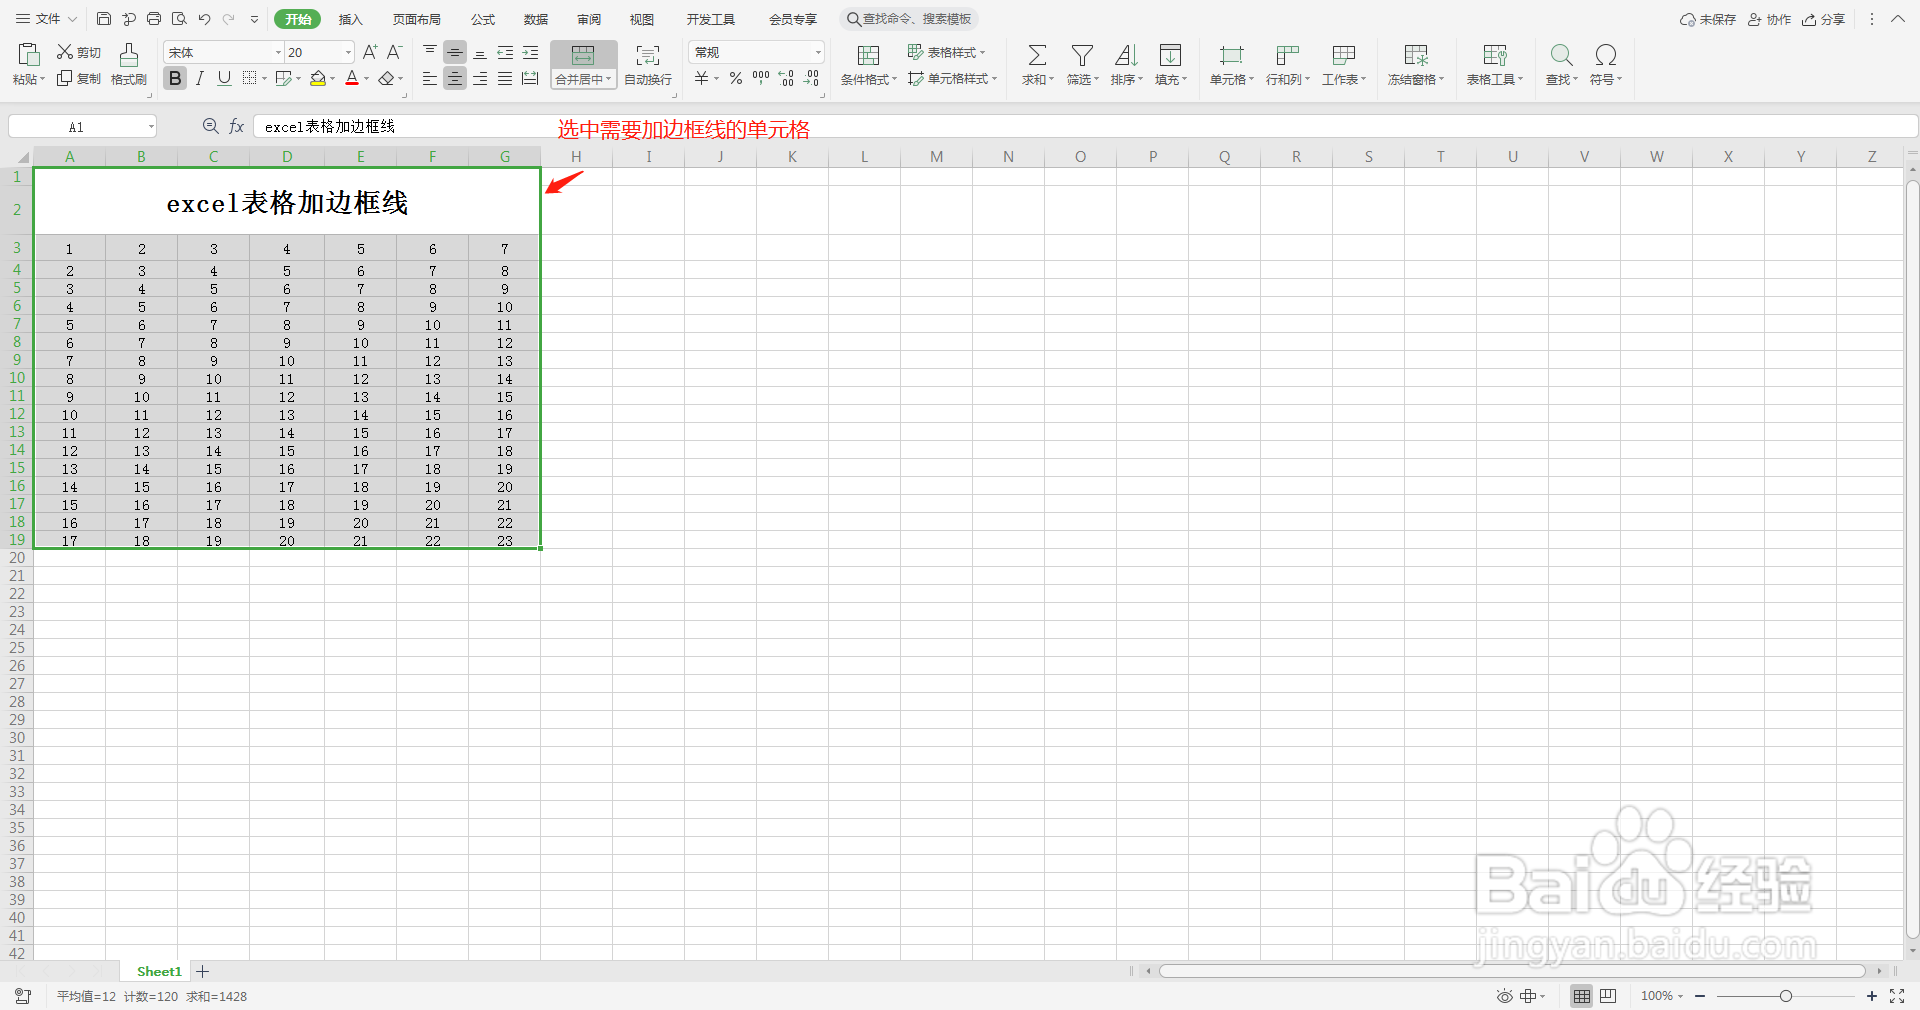Open Print Preview from quick access bar
This screenshot has width=1920, height=1010.
click(x=179, y=19)
